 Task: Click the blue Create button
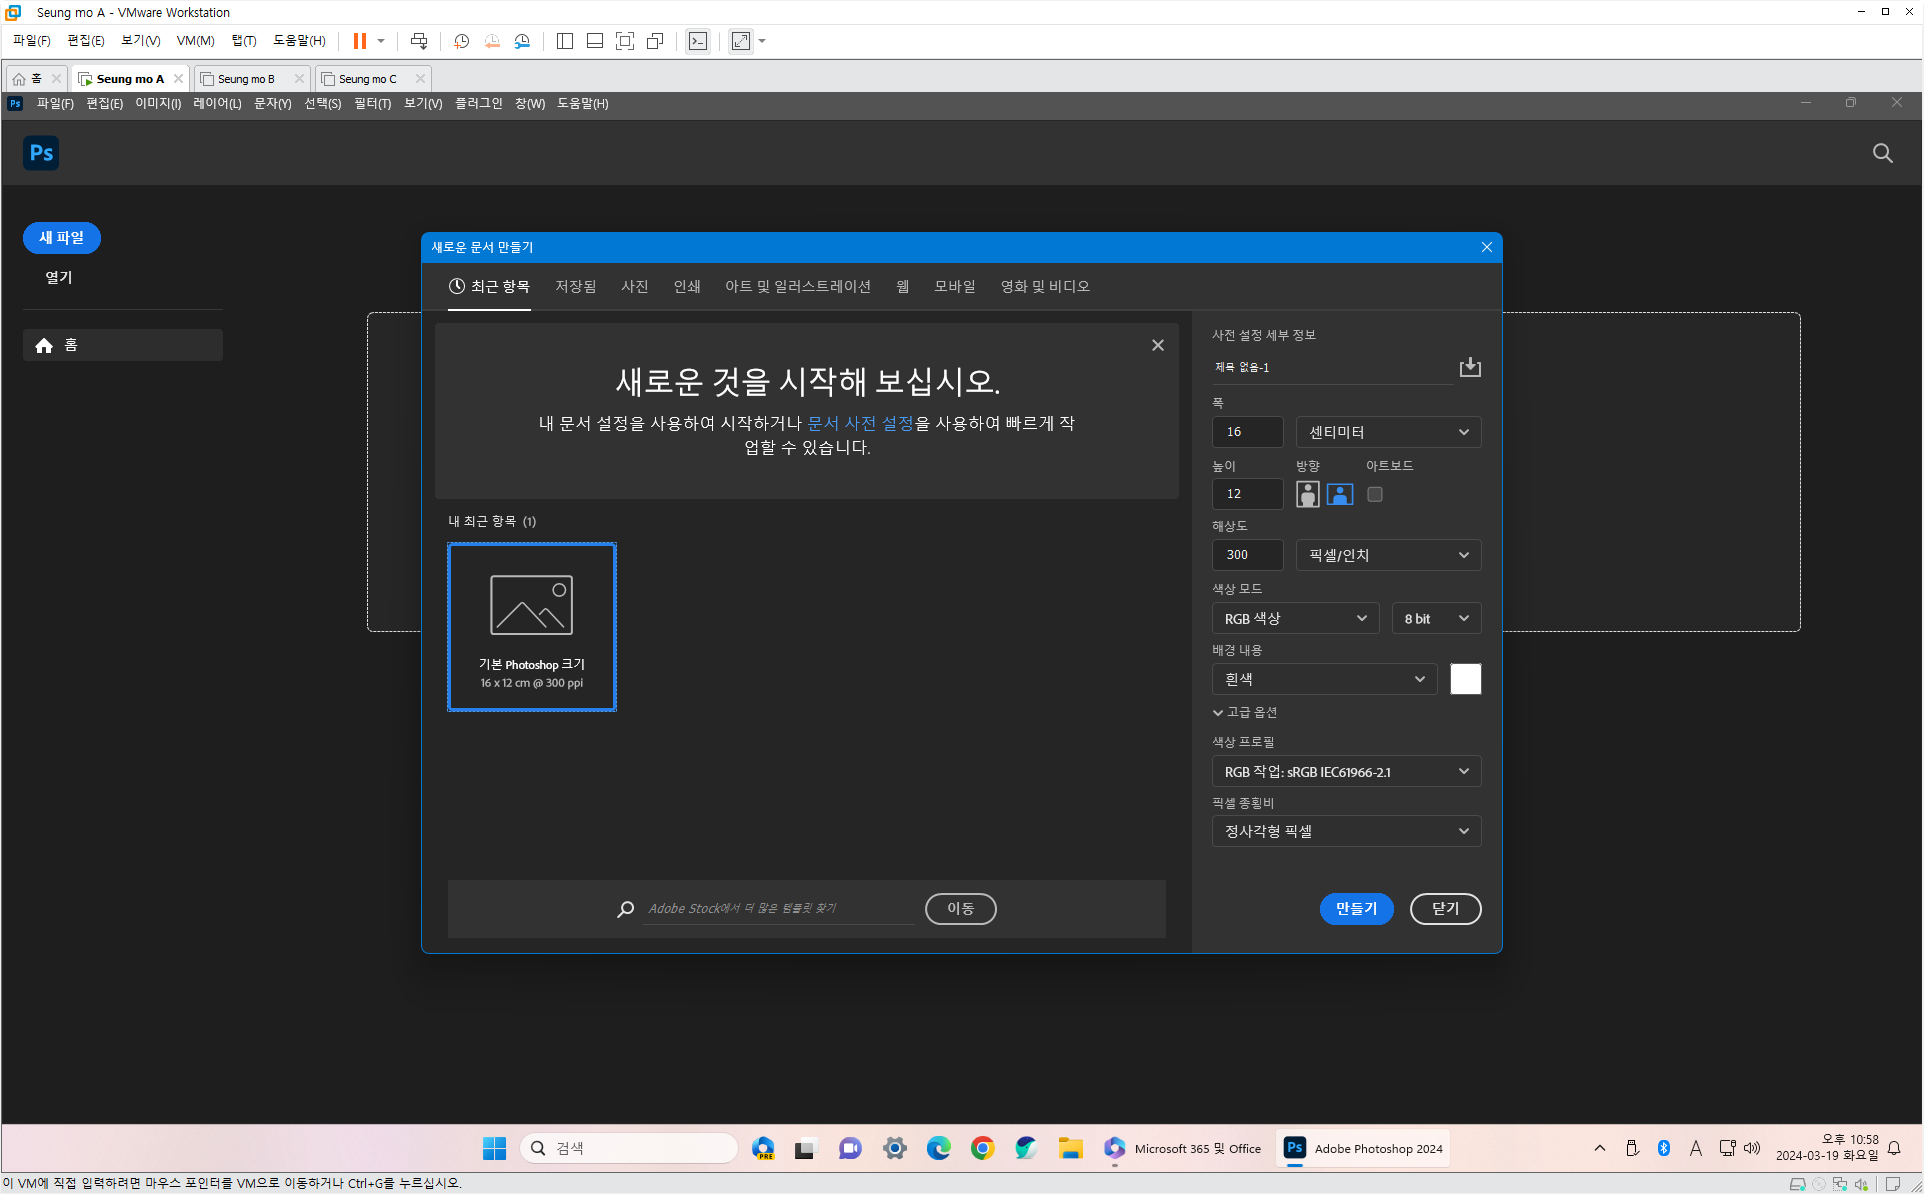tap(1355, 908)
